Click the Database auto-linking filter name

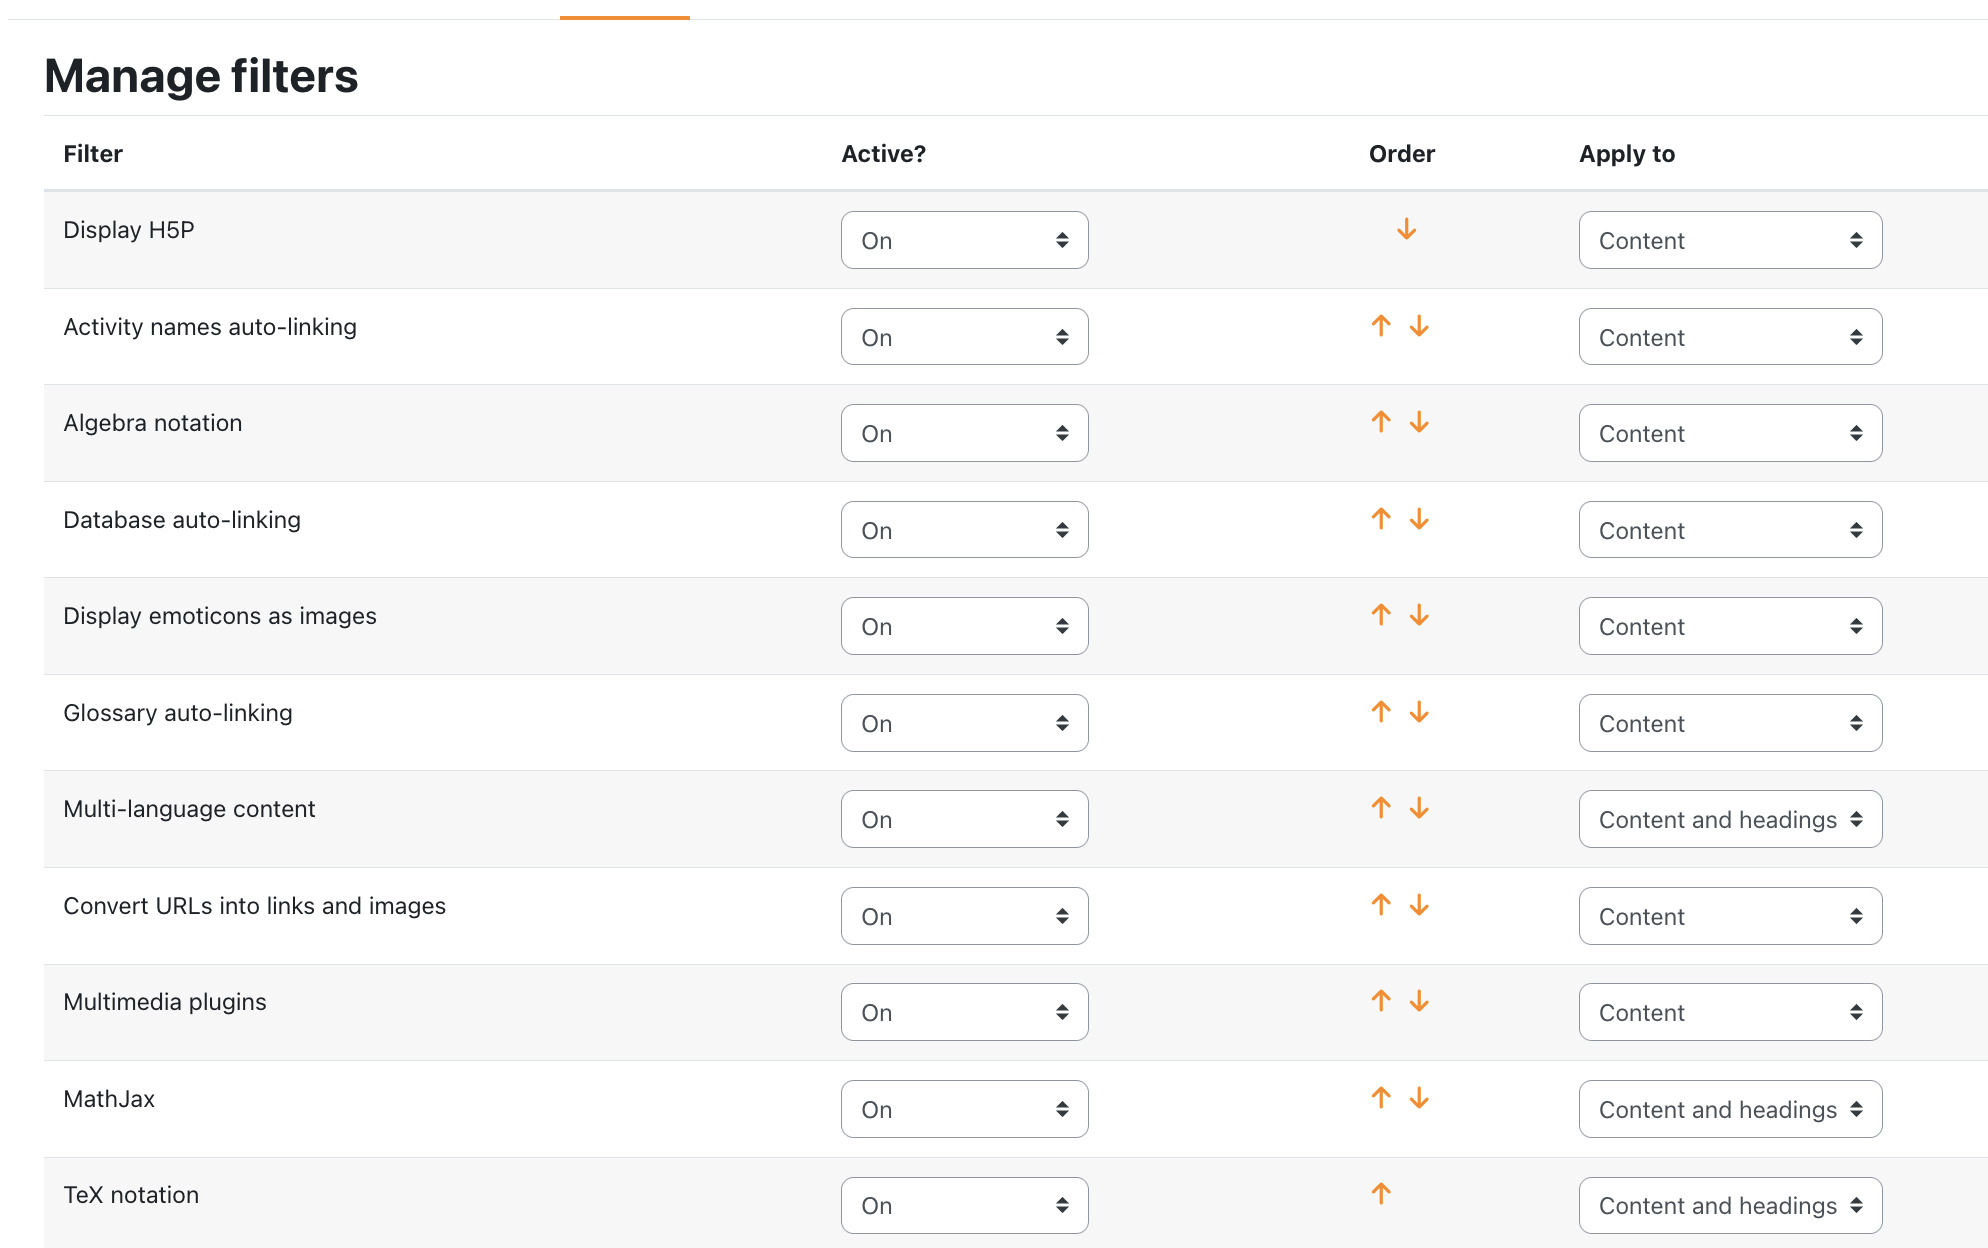point(182,520)
